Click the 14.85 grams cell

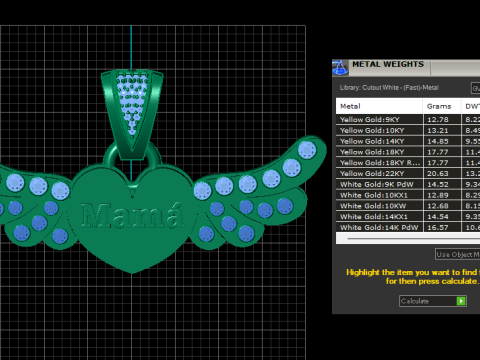442,141
